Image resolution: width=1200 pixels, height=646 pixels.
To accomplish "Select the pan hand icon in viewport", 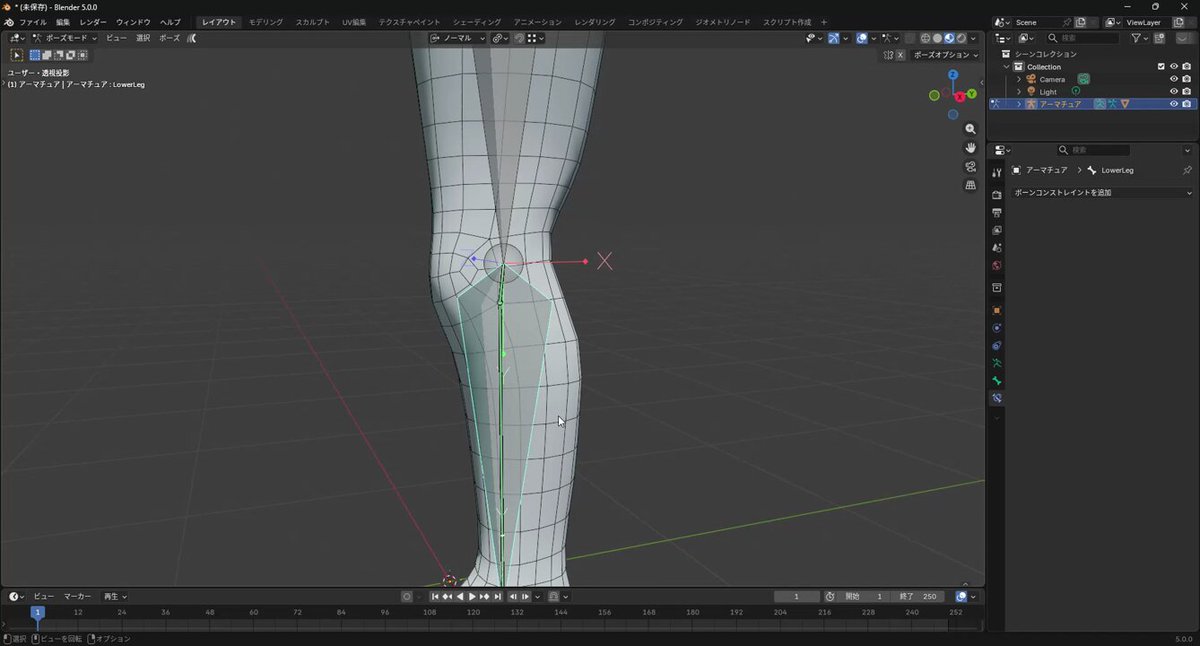I will click(x=970, y=148).
